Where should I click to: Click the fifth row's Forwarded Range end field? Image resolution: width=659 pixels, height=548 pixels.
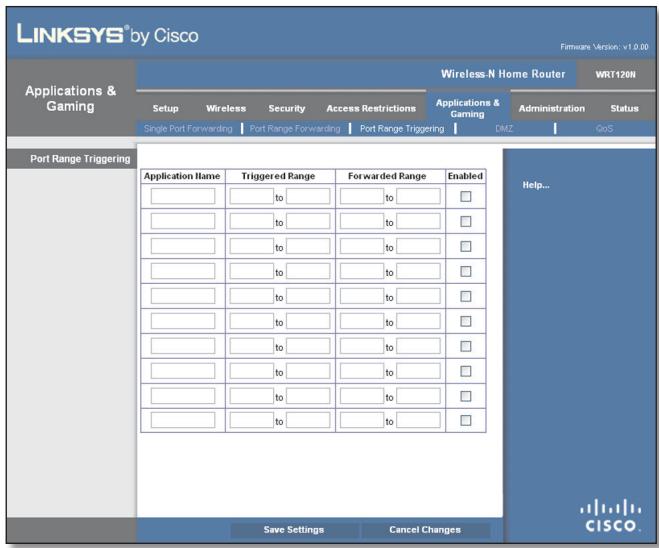[x=419, y=296]
